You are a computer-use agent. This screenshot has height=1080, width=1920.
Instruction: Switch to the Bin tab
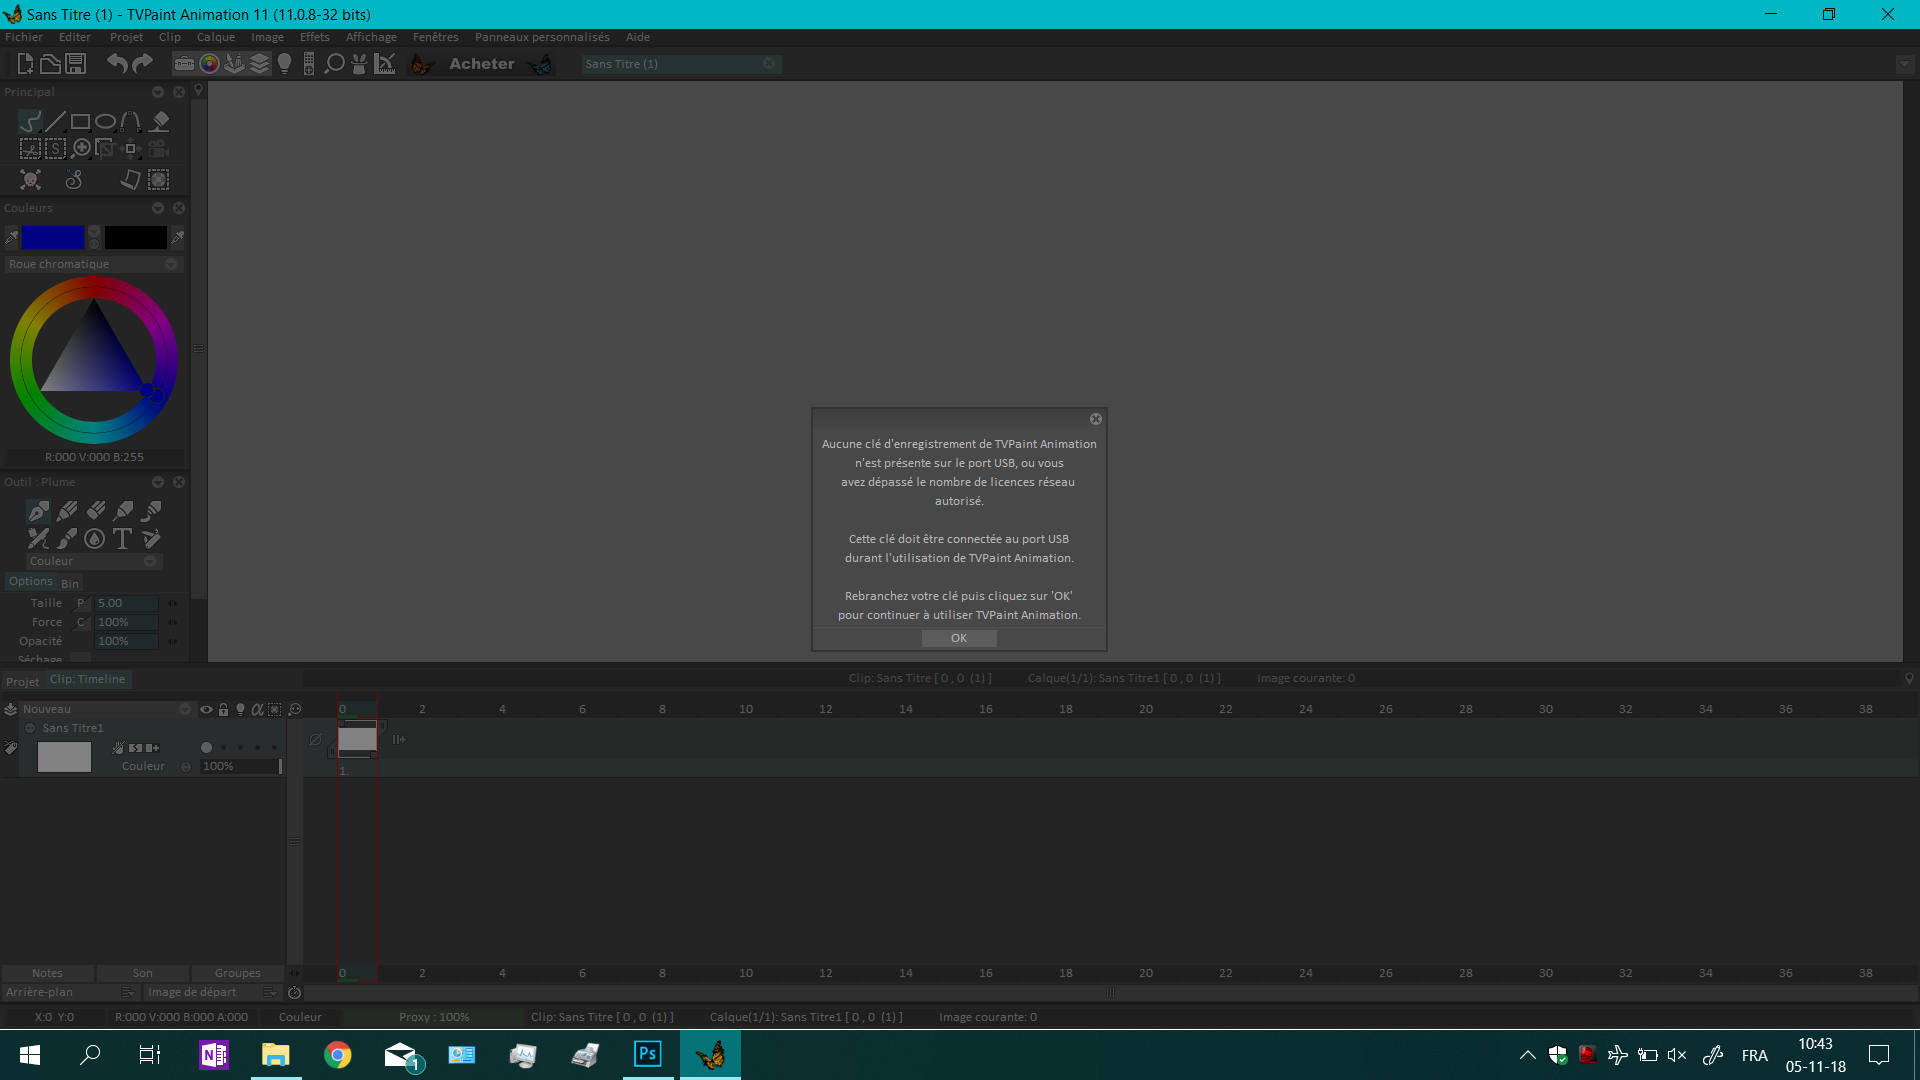(70, 583)
